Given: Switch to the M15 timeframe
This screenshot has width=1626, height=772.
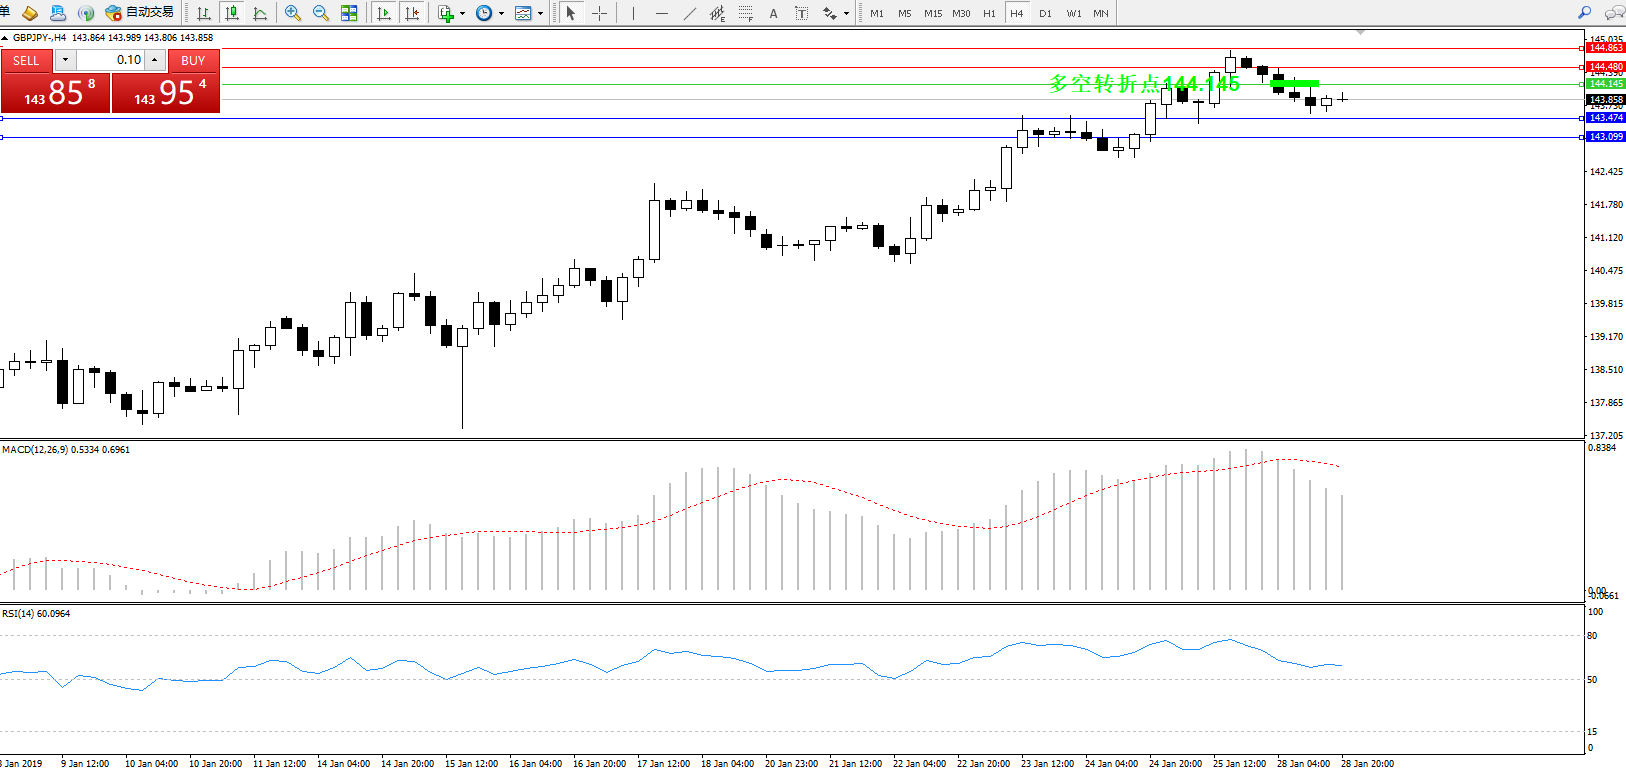Looking at the screenshot, I should click(933, 13).
